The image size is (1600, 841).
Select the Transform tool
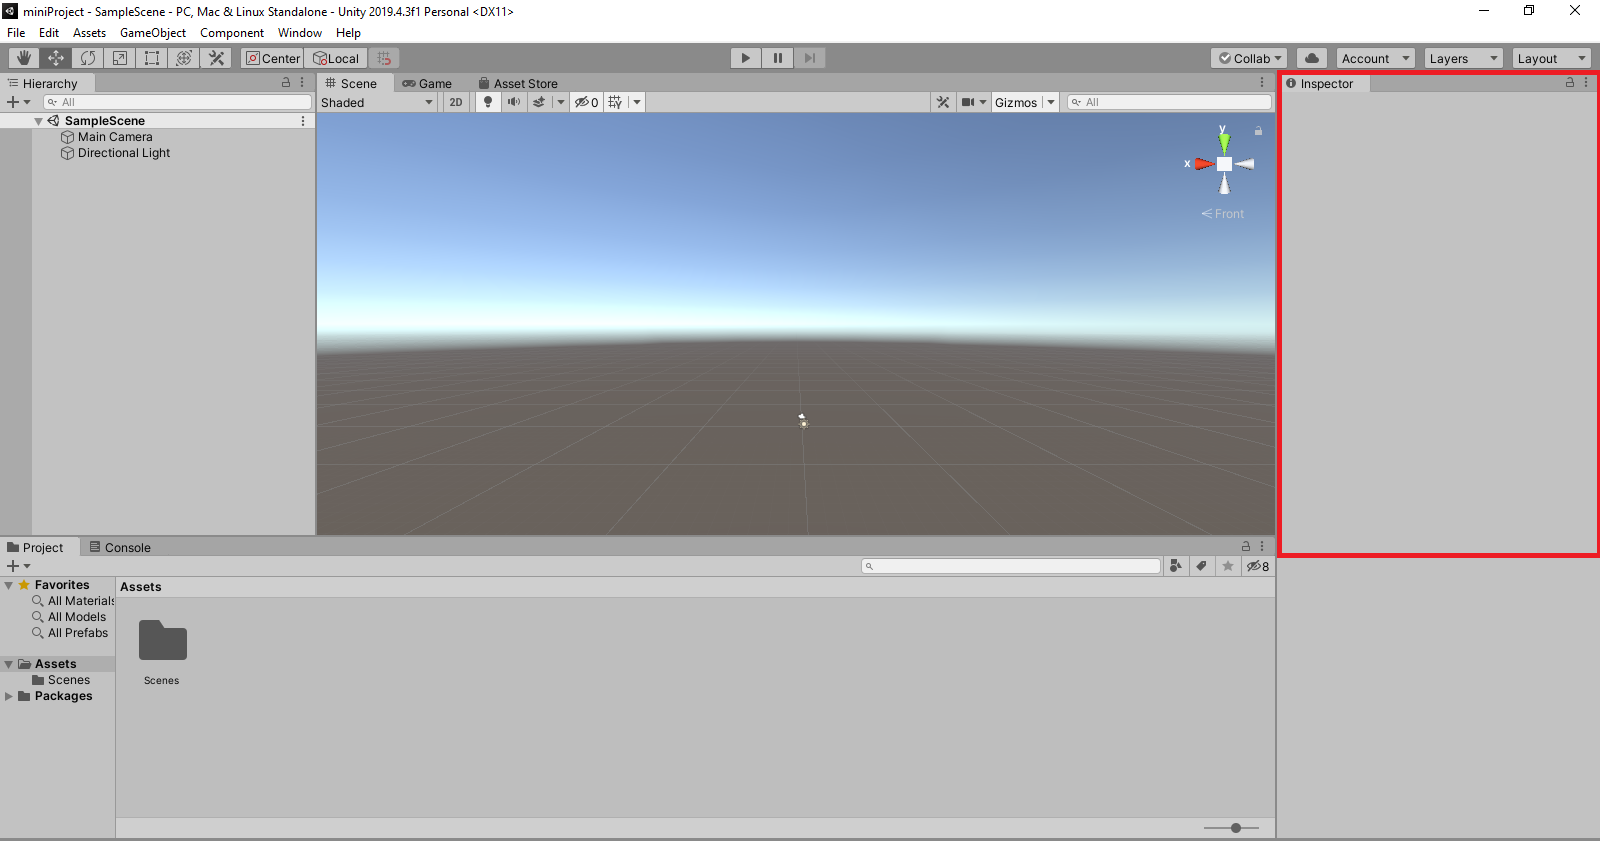tap(184, 58)
